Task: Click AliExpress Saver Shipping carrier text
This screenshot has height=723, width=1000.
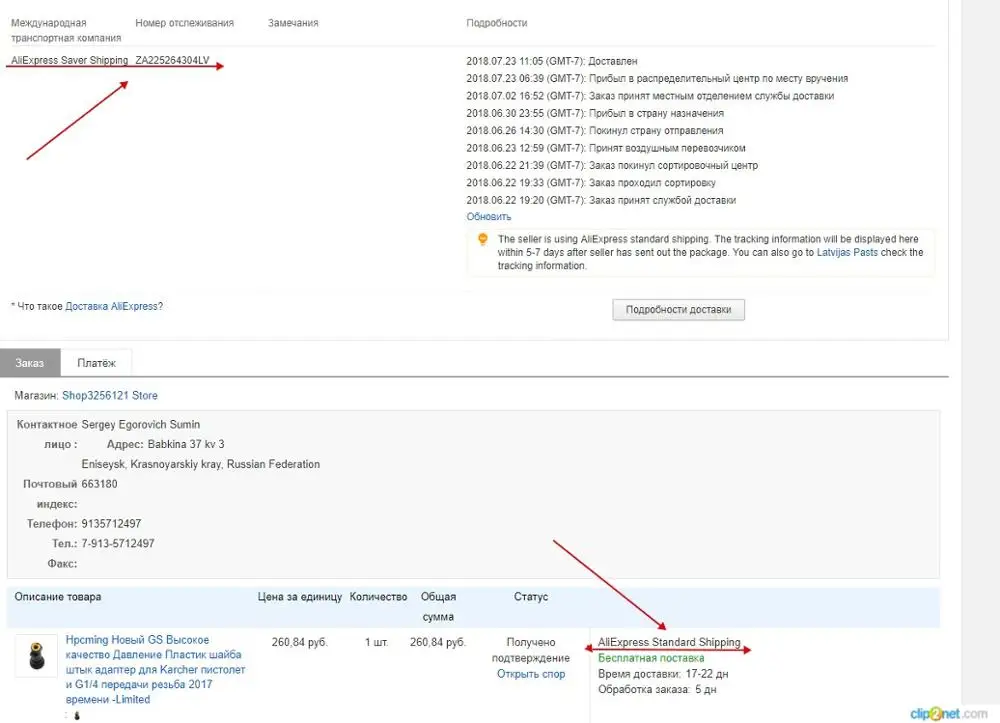Action: [x=70, y=61]
